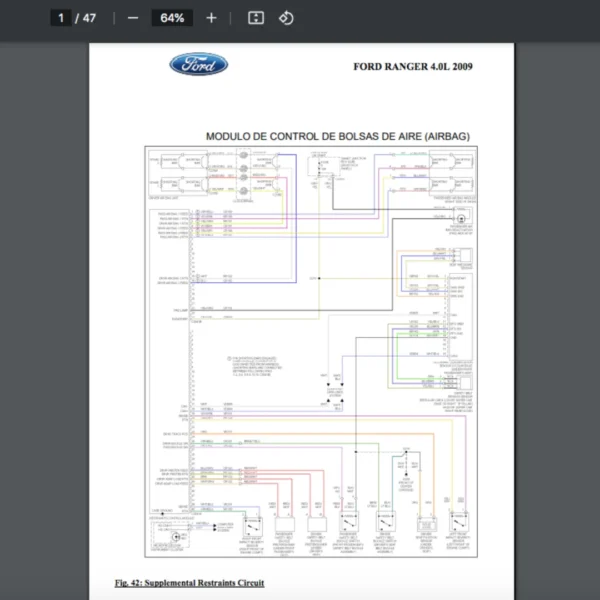
Task: Select the current page number field
Action: 60,18
